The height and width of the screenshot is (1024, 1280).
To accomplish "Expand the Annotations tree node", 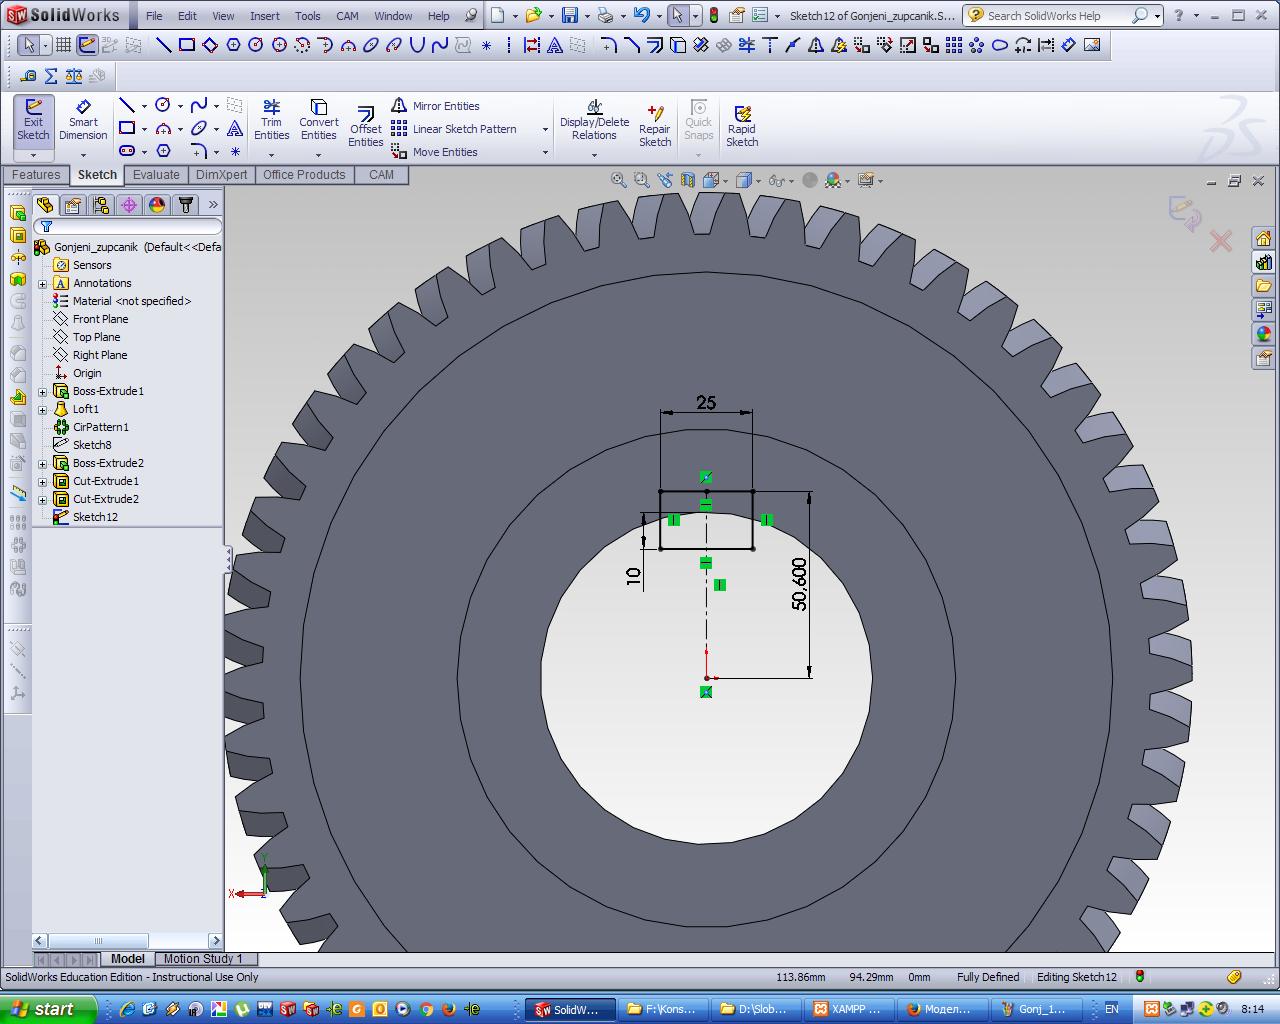I will pyautogui.click(x=43, y=284).
